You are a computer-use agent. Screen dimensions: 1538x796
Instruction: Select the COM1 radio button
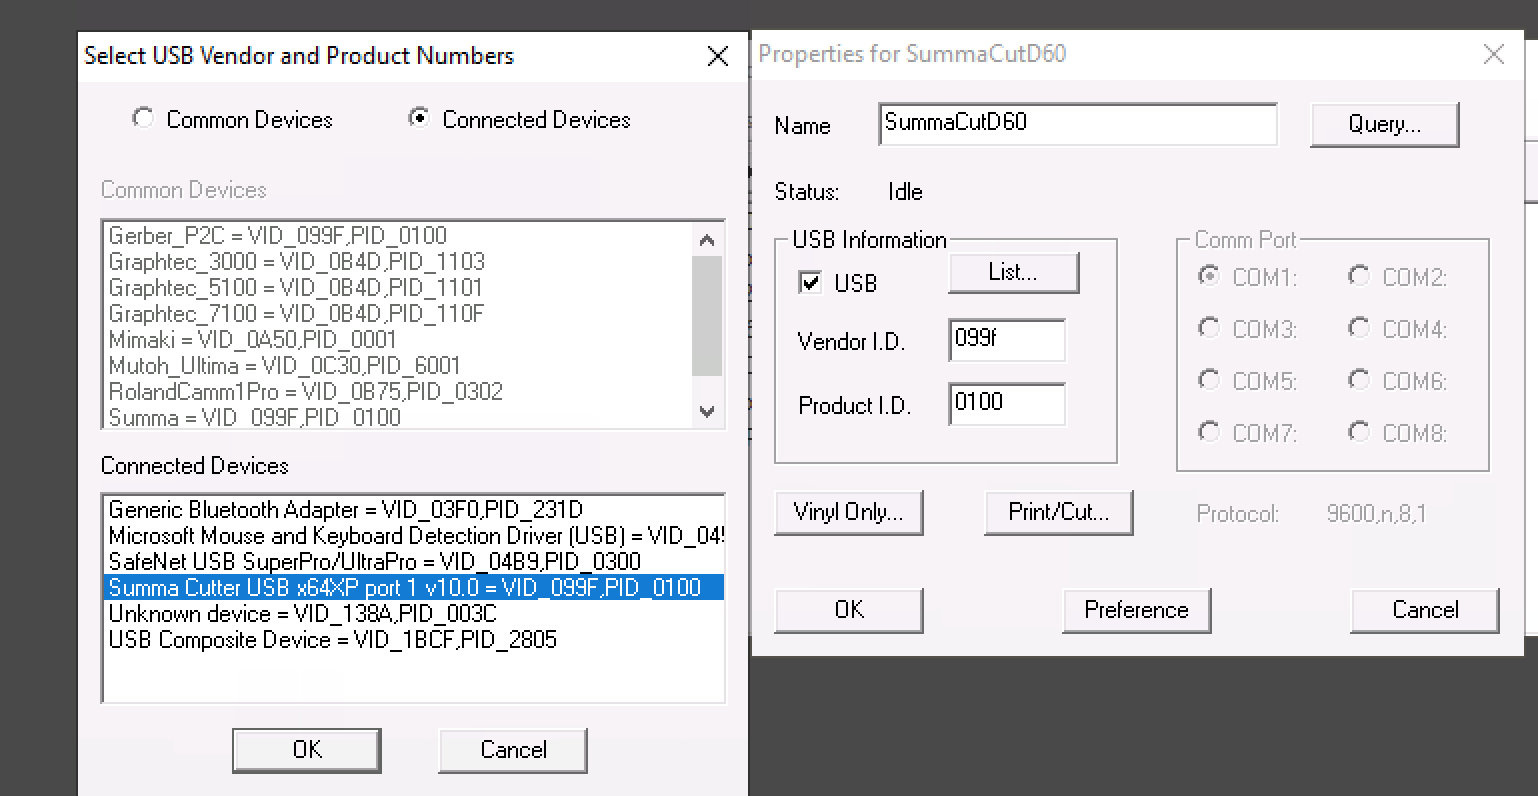coord(1209,276)
